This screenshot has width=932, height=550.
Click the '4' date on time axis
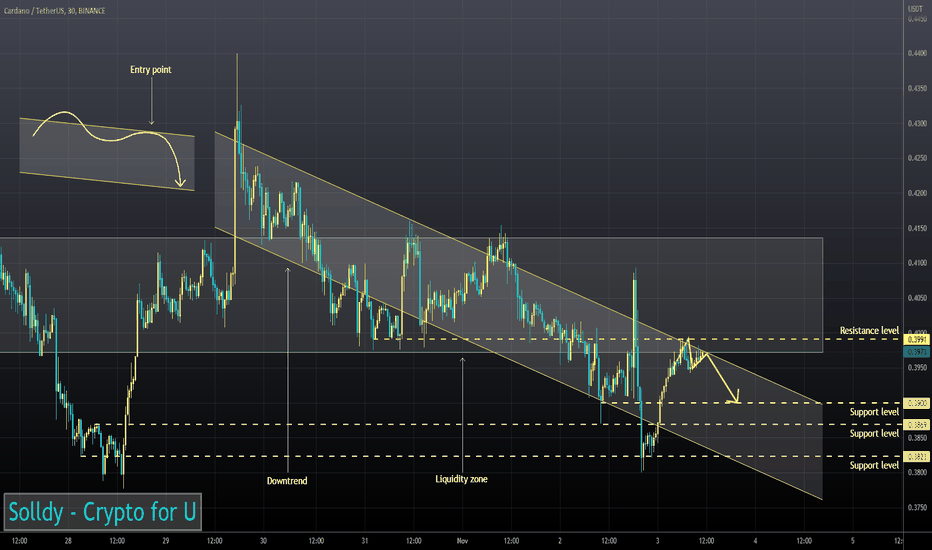click(x=755, y=540)
